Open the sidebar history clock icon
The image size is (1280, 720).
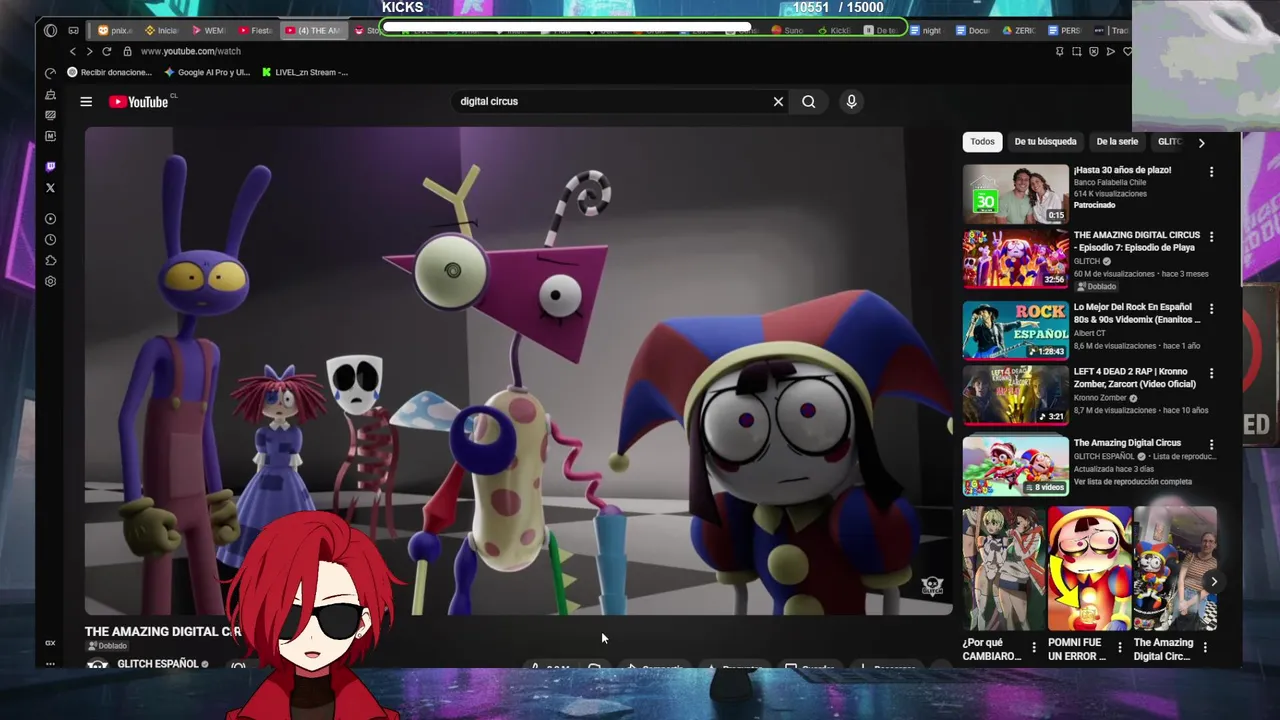click(50, 239)
